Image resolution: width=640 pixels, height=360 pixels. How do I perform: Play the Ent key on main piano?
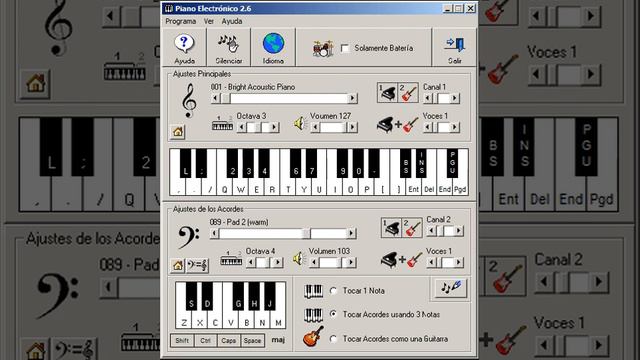point(413,189)
